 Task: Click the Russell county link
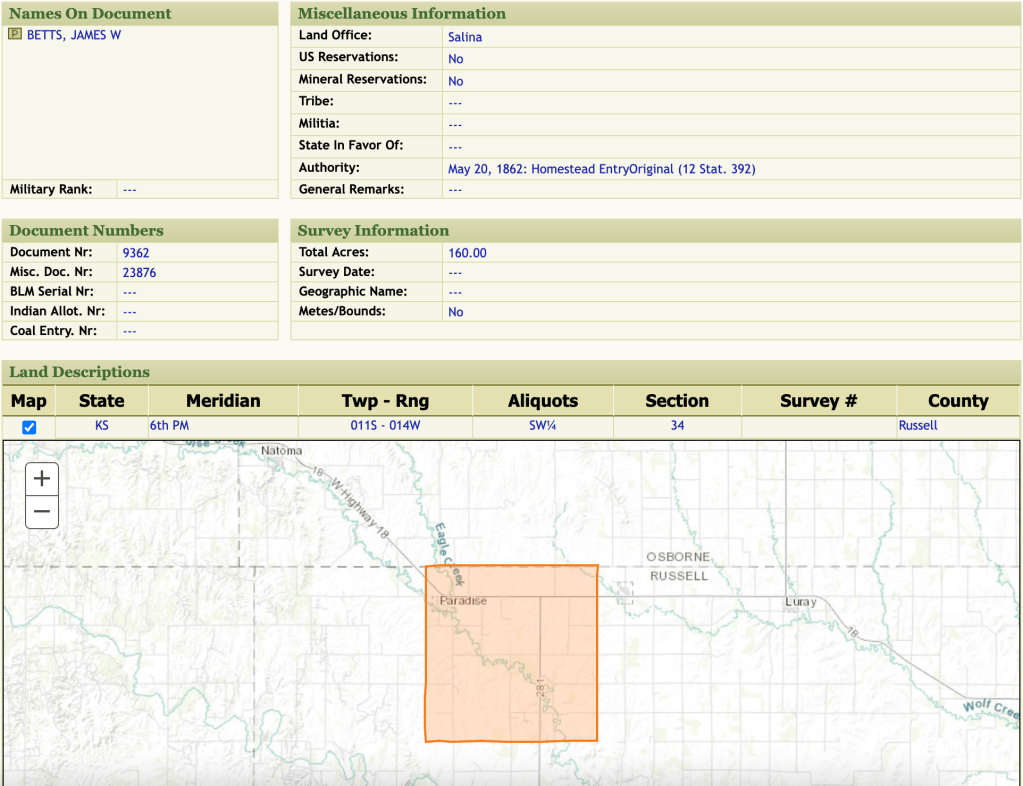pyautogui.click(x=918, y=426)
